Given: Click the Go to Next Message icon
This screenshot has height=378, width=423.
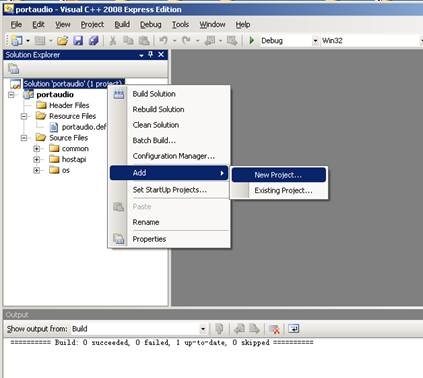Looking at the screenshot, I should (254, 329).
